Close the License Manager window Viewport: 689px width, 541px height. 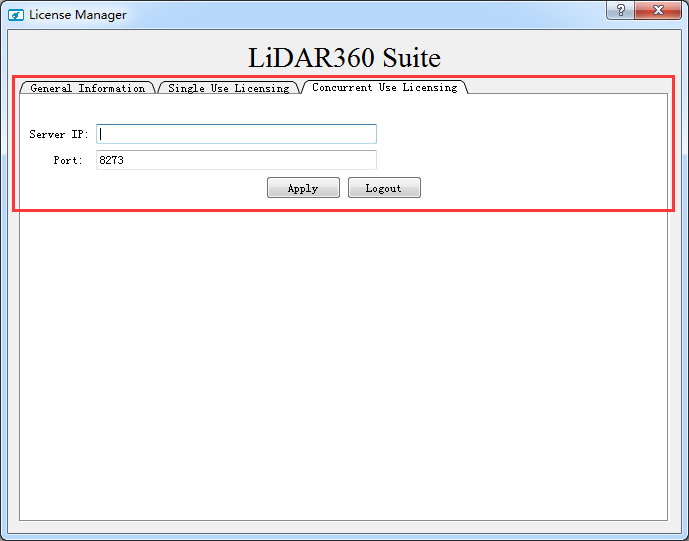tap(658, 10)
